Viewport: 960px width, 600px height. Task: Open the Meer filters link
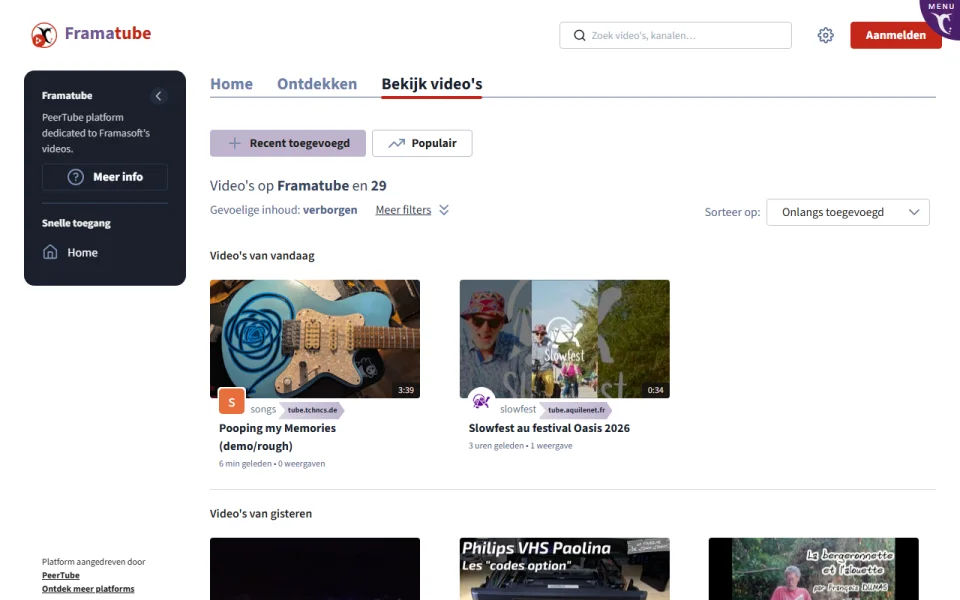[x=403, y=210]
